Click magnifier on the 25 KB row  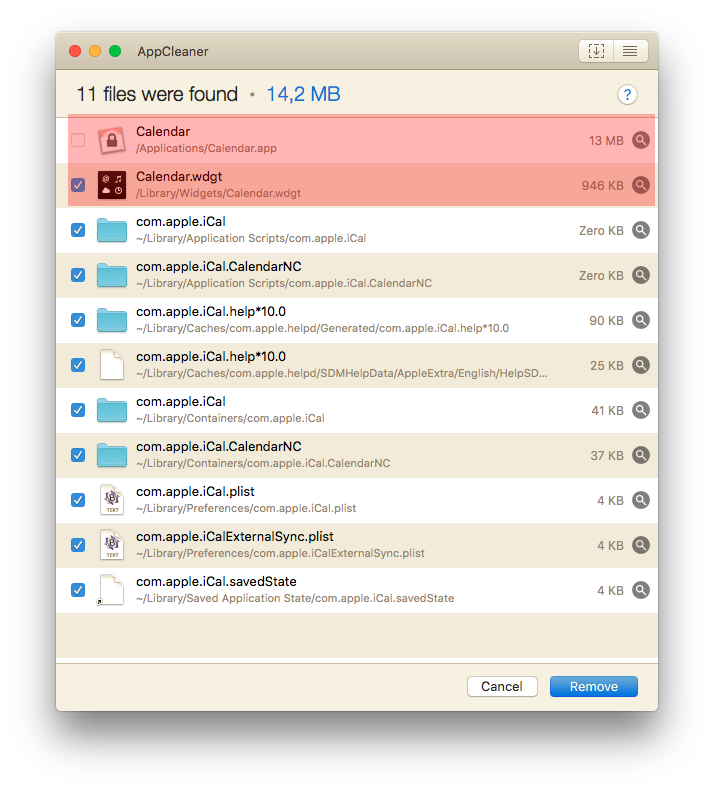pyautogui.click(x=641, y=365)
